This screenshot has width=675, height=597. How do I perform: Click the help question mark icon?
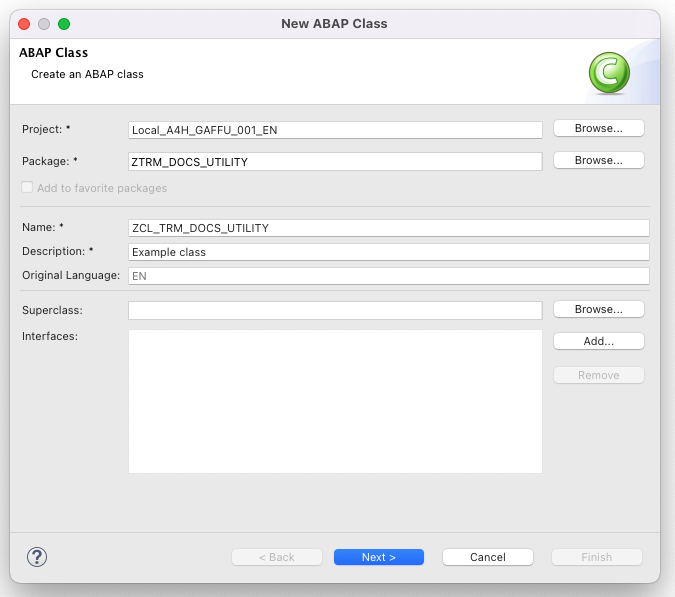[x=37, y=557]
